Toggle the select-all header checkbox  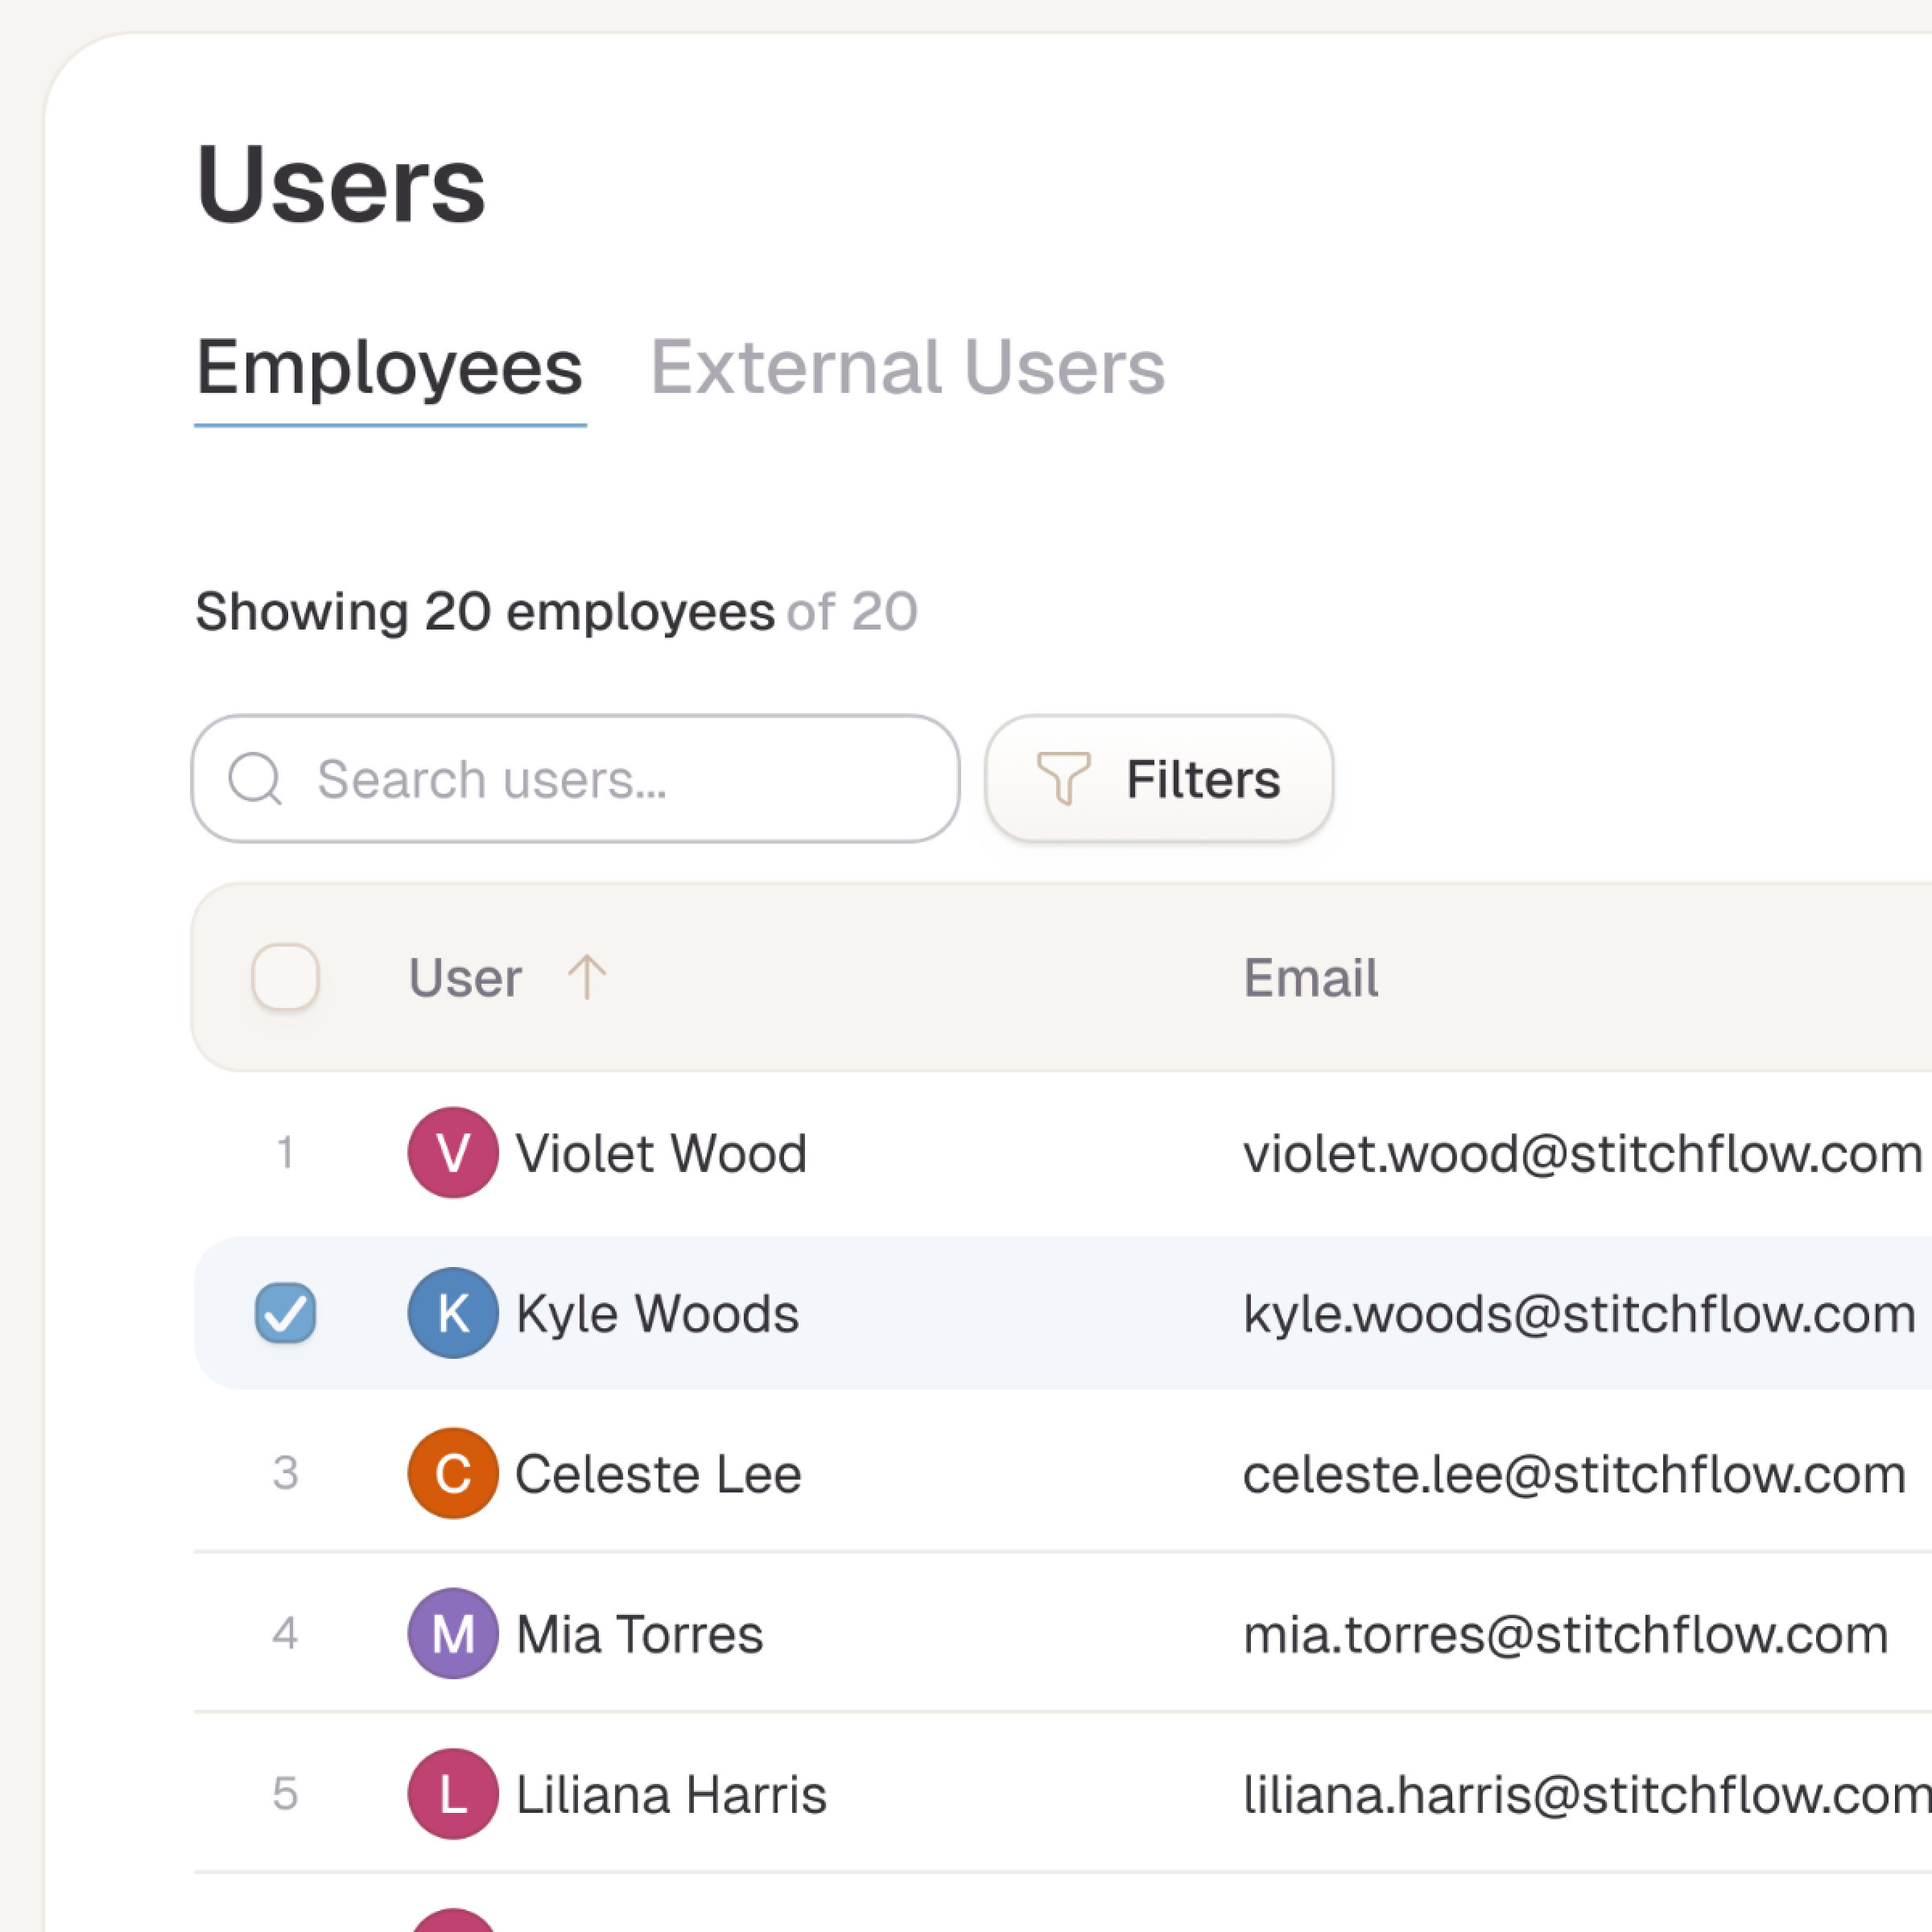click(285, 976)
